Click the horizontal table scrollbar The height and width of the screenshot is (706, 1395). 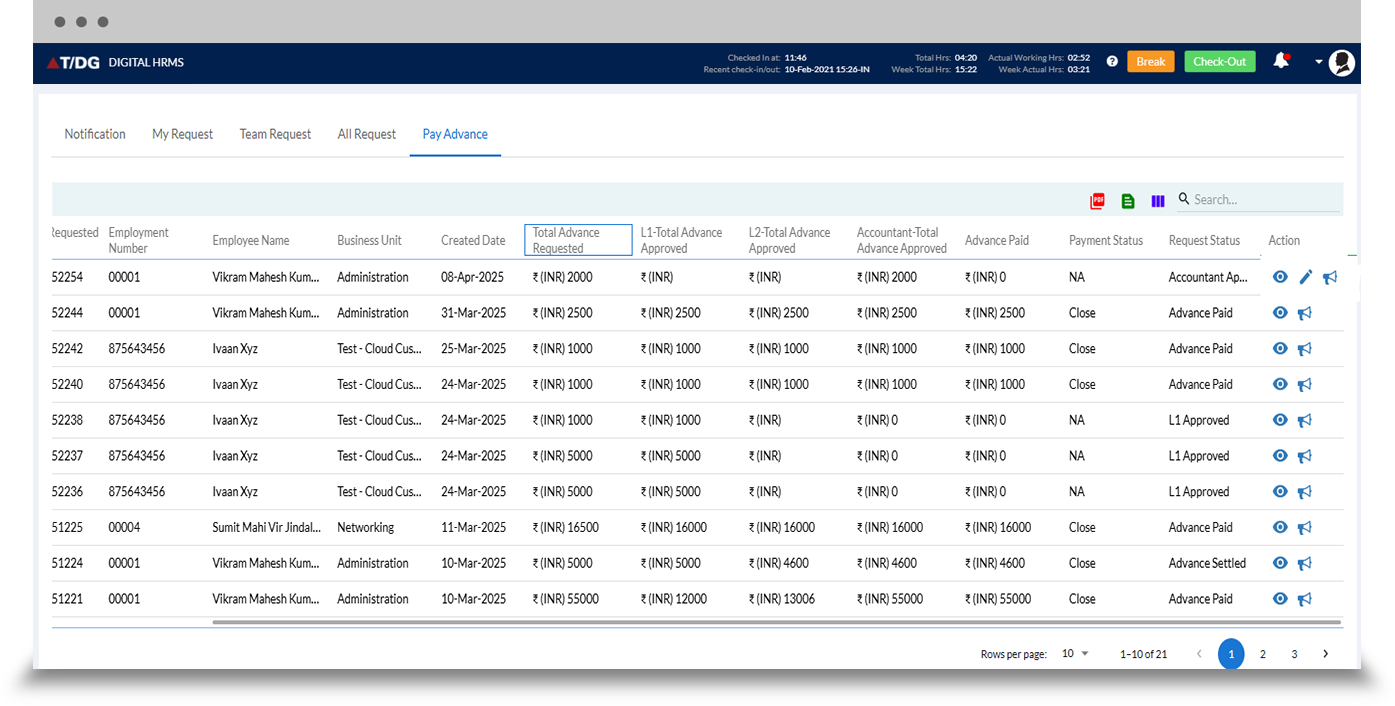776,622
